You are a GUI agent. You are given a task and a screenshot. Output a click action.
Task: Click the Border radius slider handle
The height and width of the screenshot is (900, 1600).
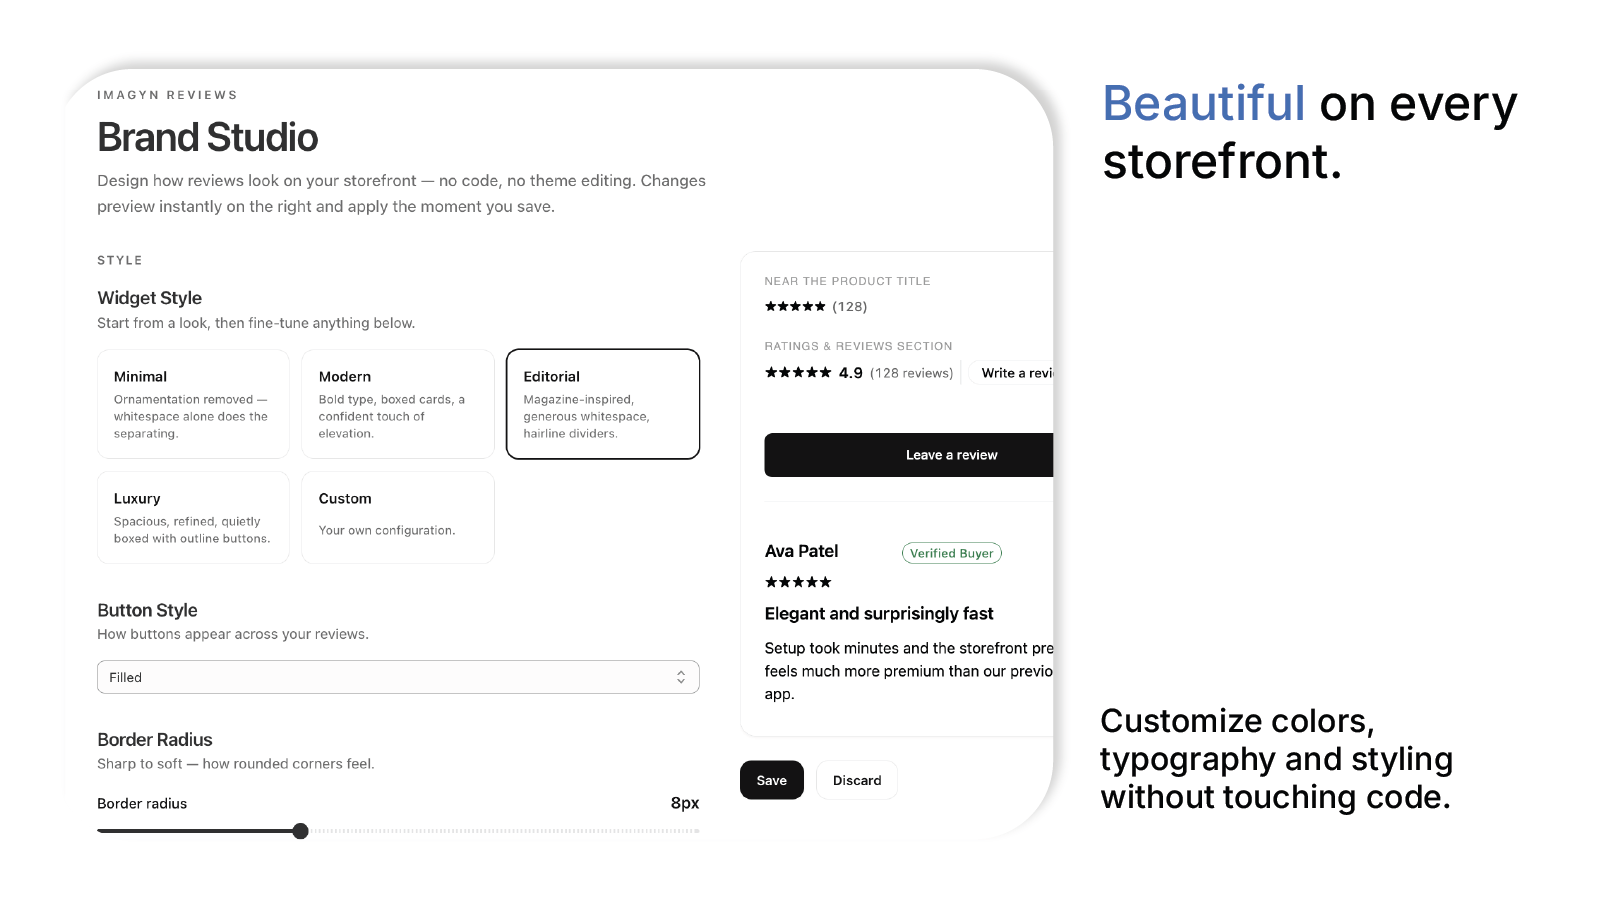pos(300,831)
